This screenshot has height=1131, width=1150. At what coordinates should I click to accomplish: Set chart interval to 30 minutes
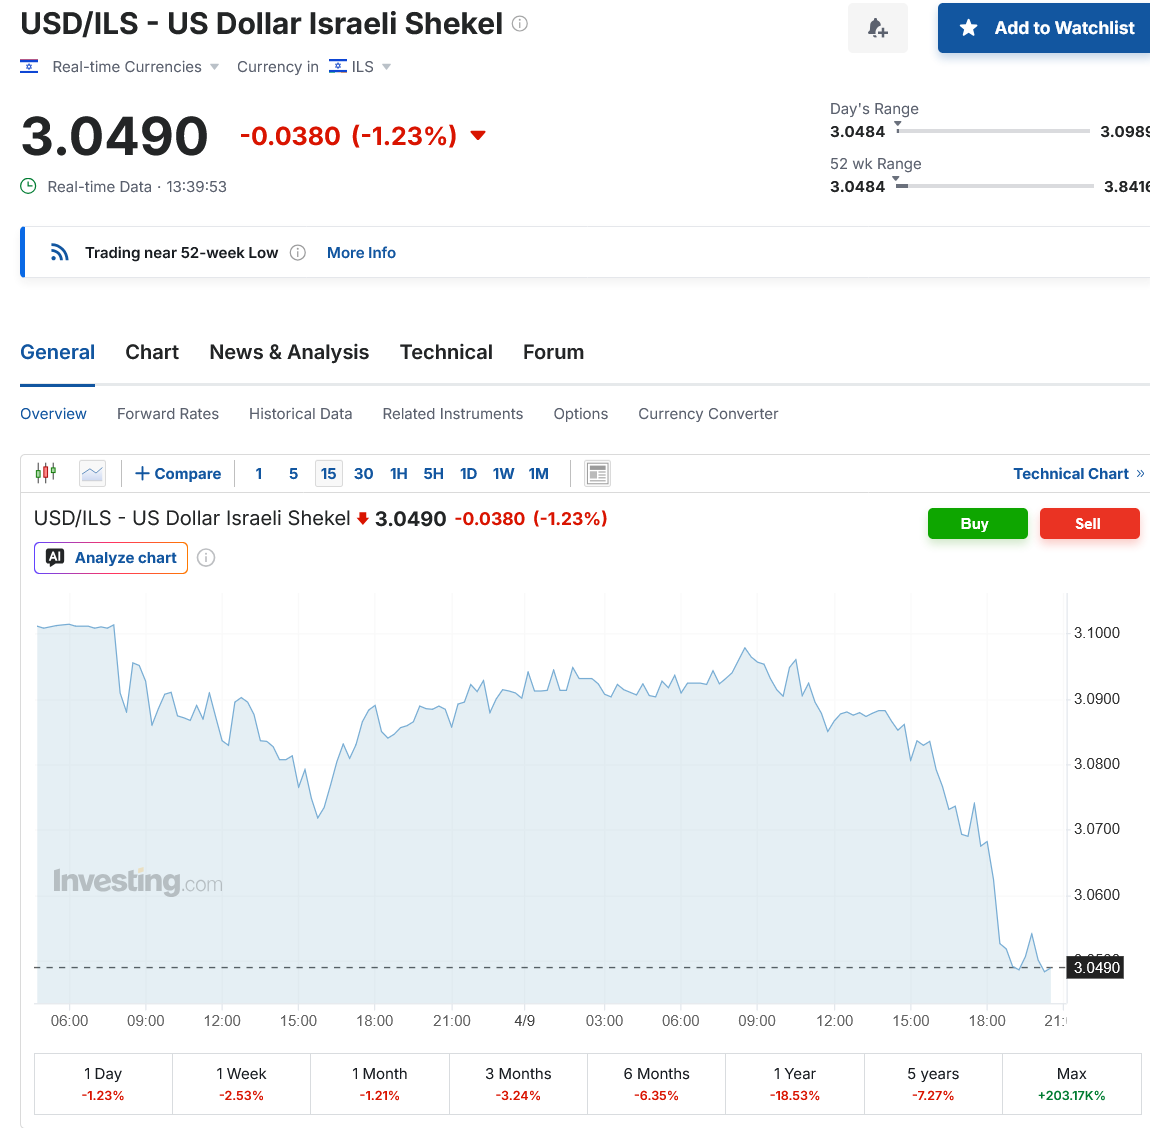(364, 474)
